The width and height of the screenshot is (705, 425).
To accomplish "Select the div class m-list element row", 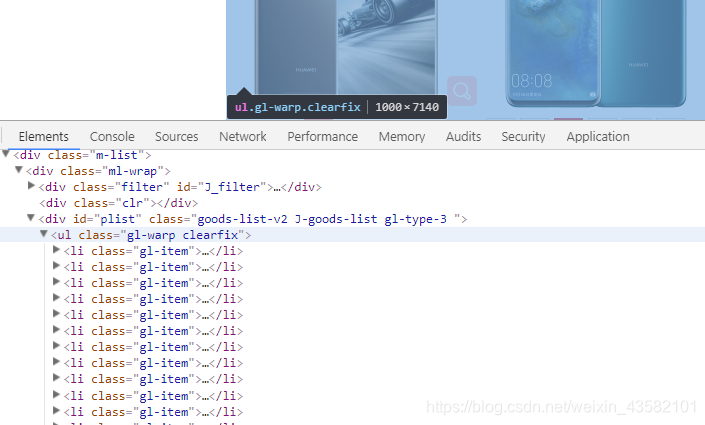I will 352,155.
